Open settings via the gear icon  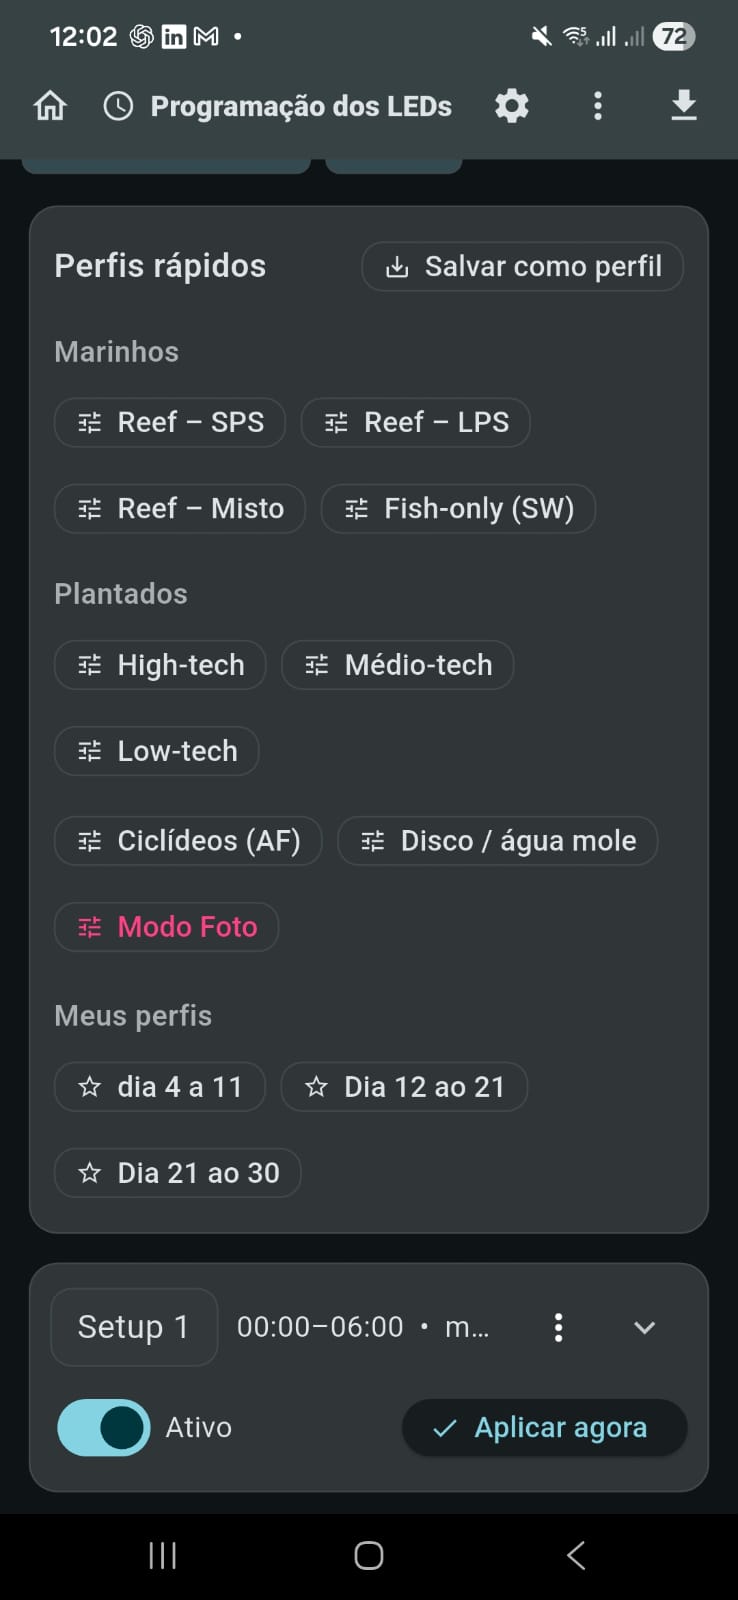pos(512,106)
